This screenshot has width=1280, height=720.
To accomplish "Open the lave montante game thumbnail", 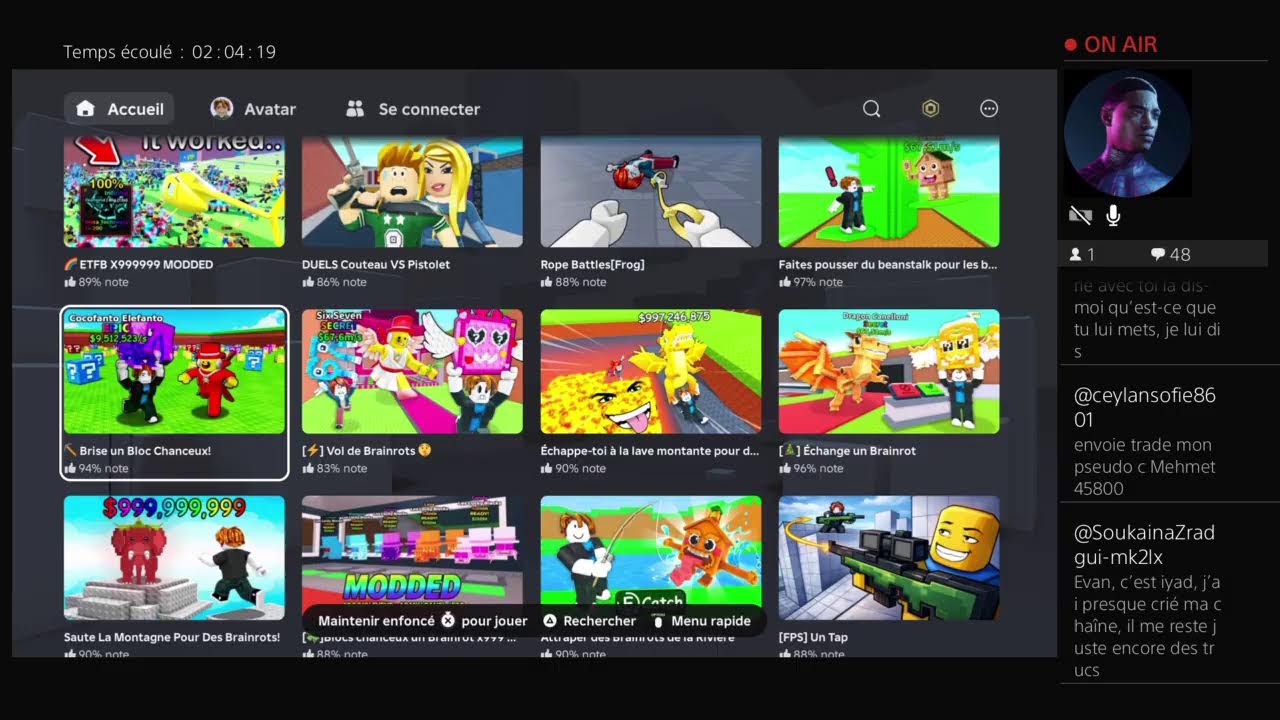I will 651,371.
